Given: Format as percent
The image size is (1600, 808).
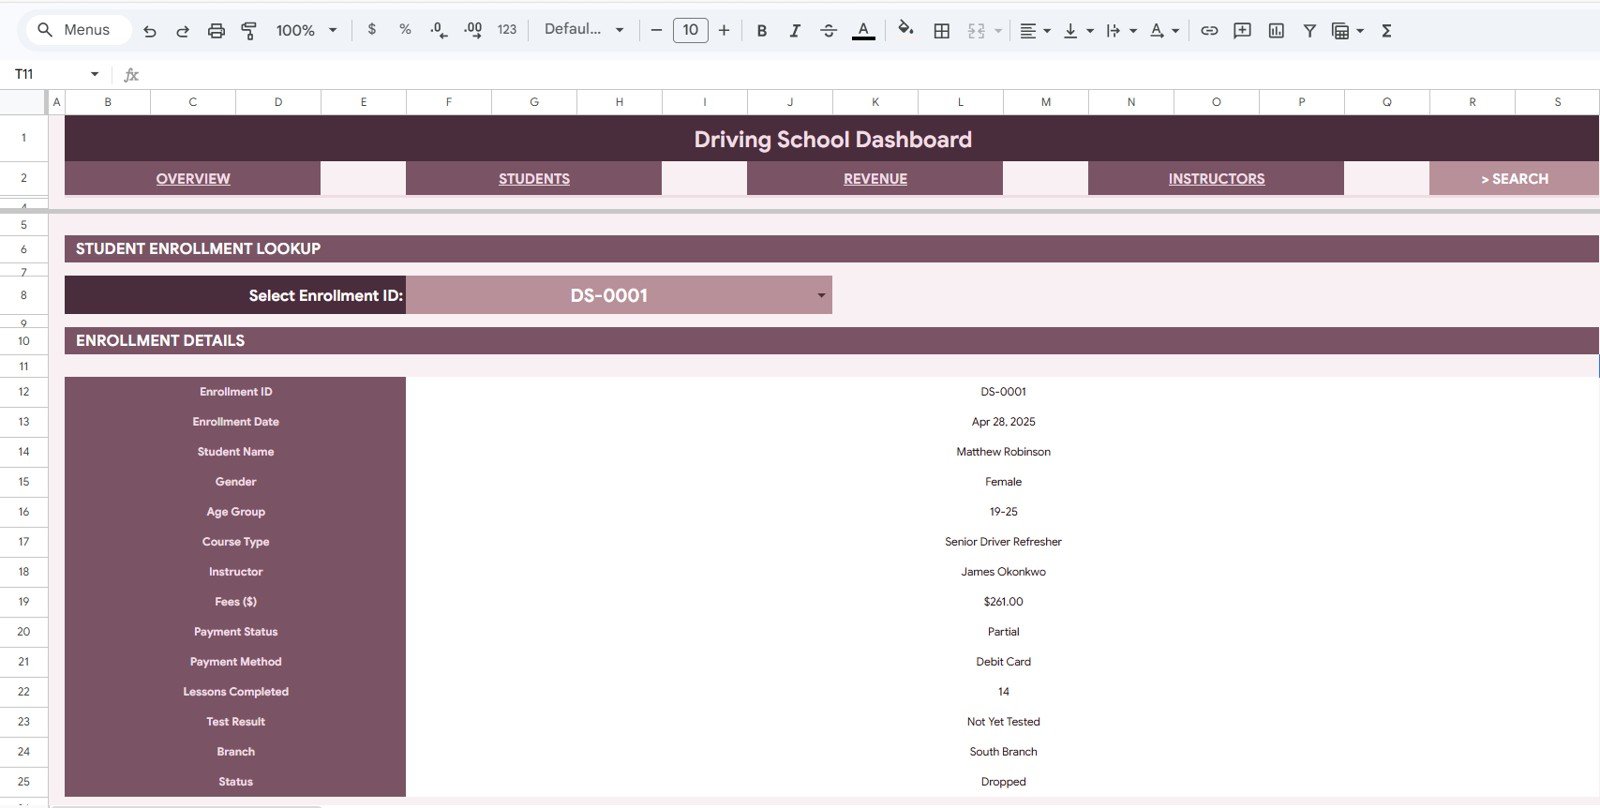Looking at the screenshot, I should [x=405, y=30].
